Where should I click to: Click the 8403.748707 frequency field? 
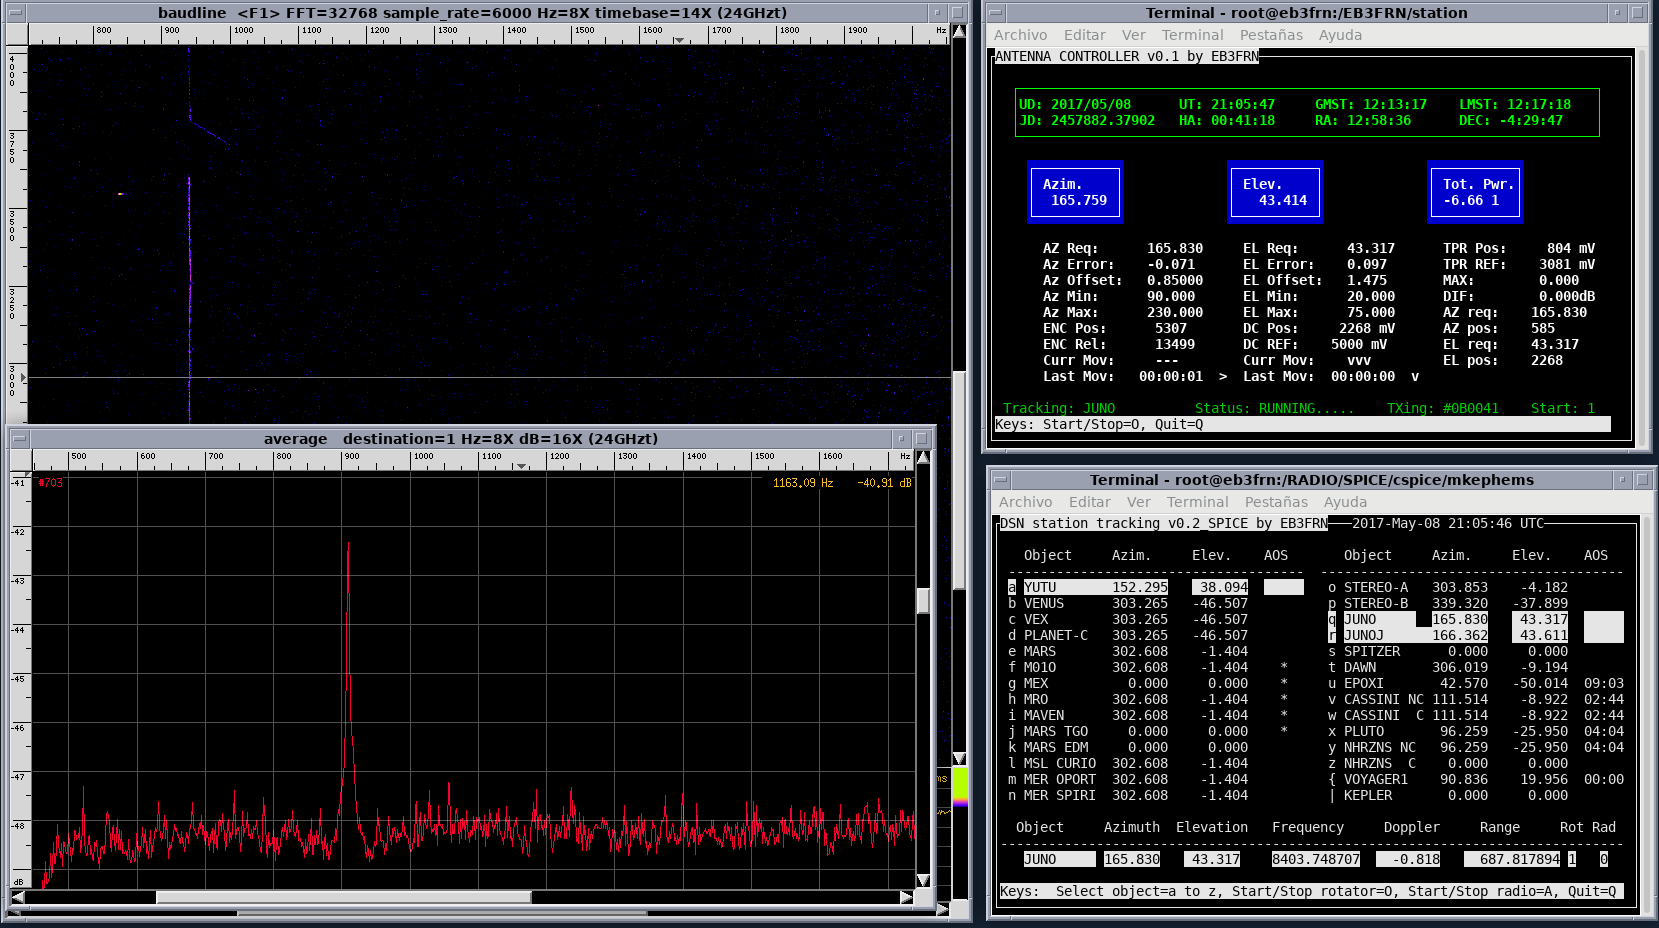pos(1315,859)
